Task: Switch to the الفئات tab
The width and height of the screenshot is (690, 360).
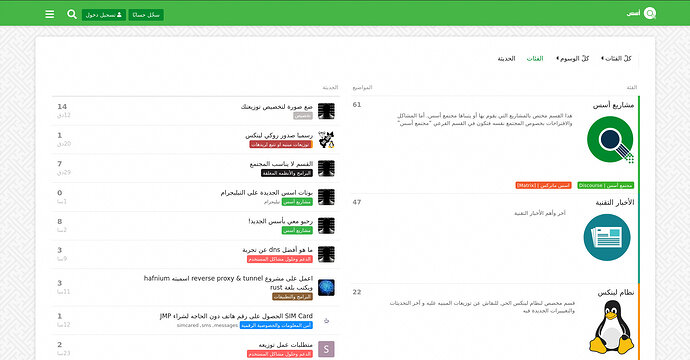Action: click(x=535, y=59)
